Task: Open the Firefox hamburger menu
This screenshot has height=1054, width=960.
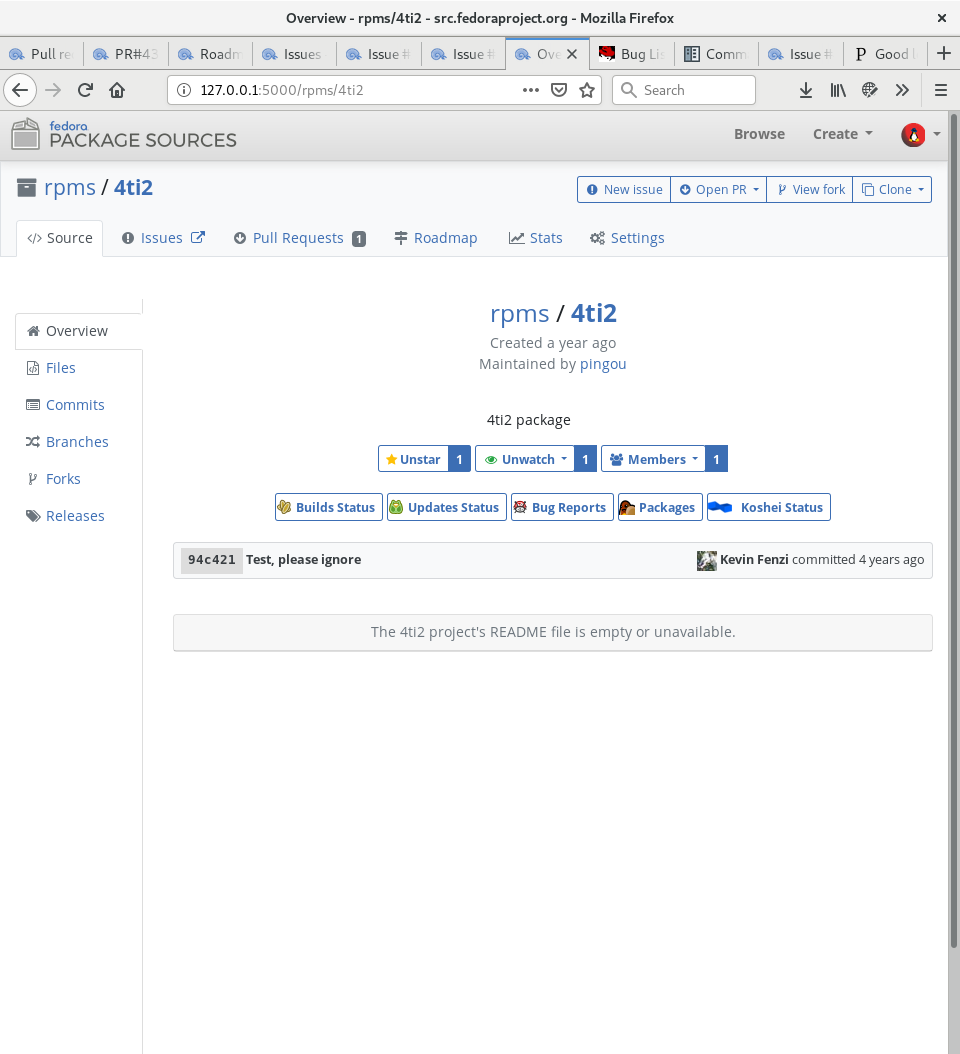Action: (x=941, y=90)
